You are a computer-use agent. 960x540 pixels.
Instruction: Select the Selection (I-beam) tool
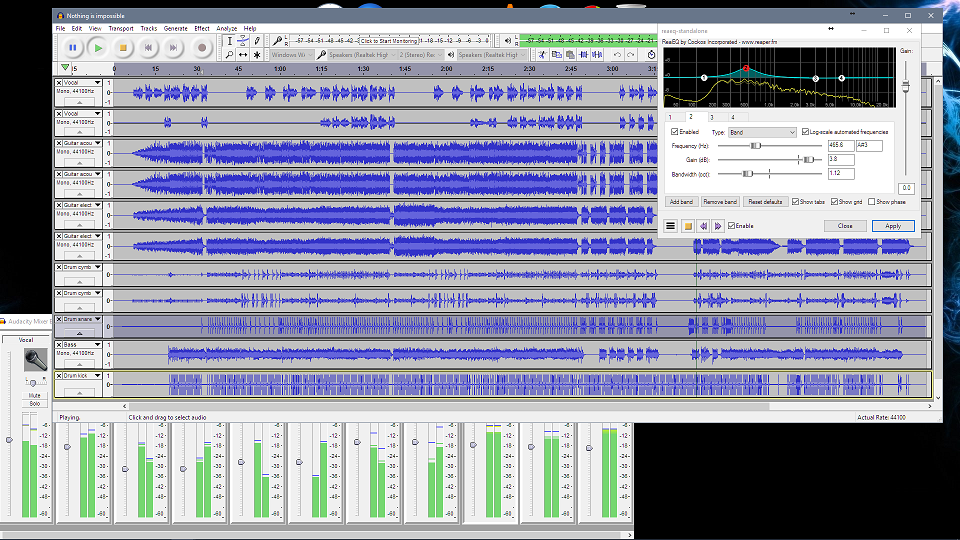pyautogui.click(x=230, y=41)
